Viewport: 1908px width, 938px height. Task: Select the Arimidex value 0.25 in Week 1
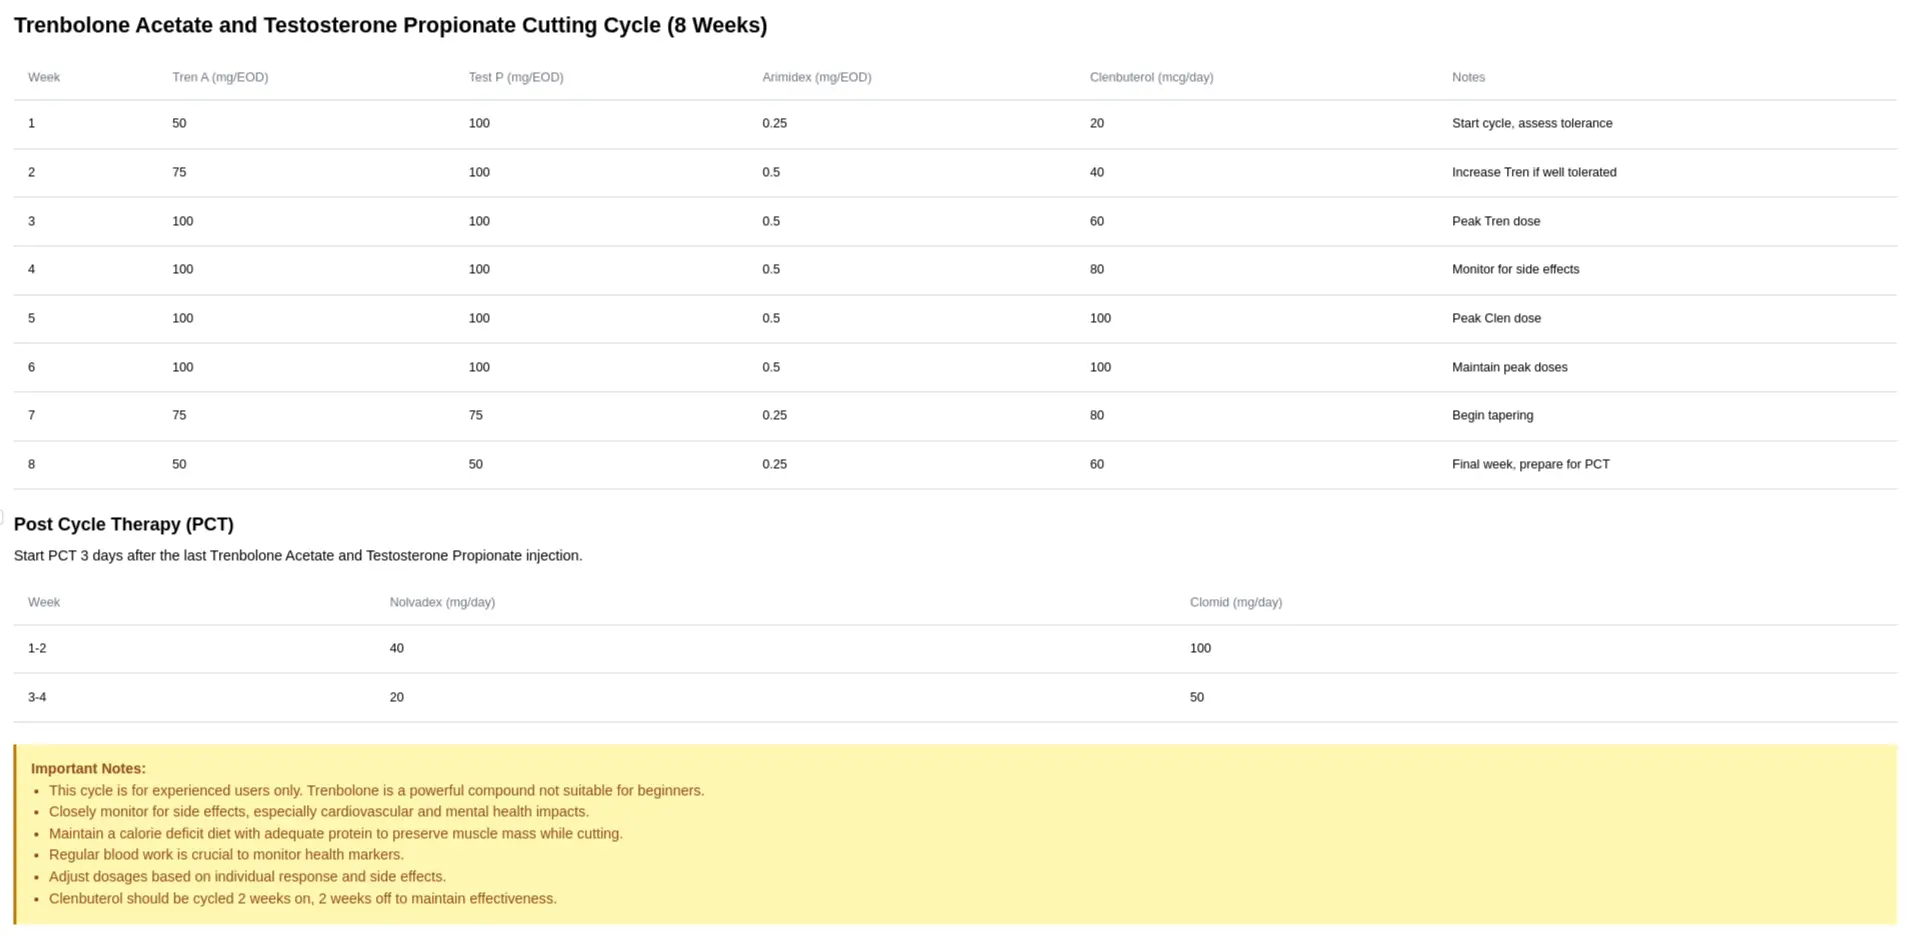click(x=775, y=123)
